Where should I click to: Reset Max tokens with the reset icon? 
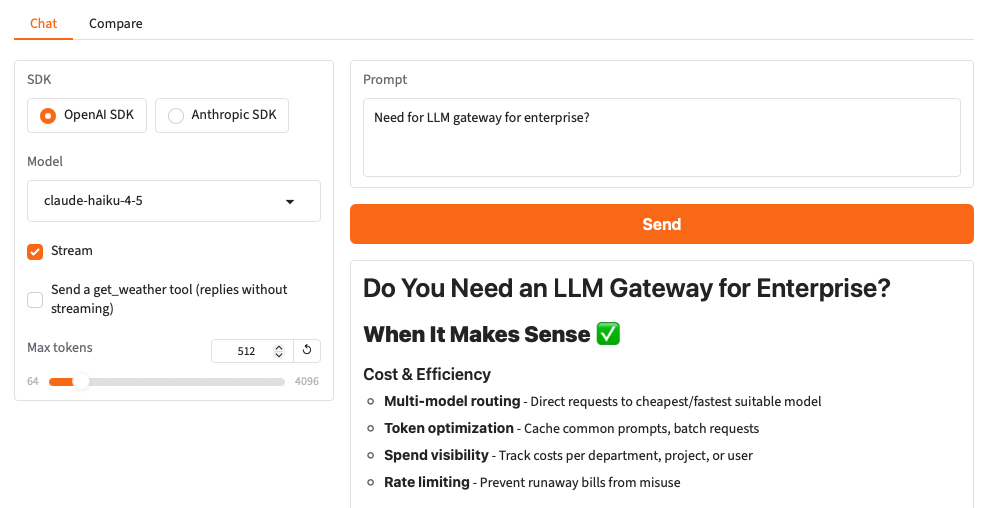[x=307, y=350]
